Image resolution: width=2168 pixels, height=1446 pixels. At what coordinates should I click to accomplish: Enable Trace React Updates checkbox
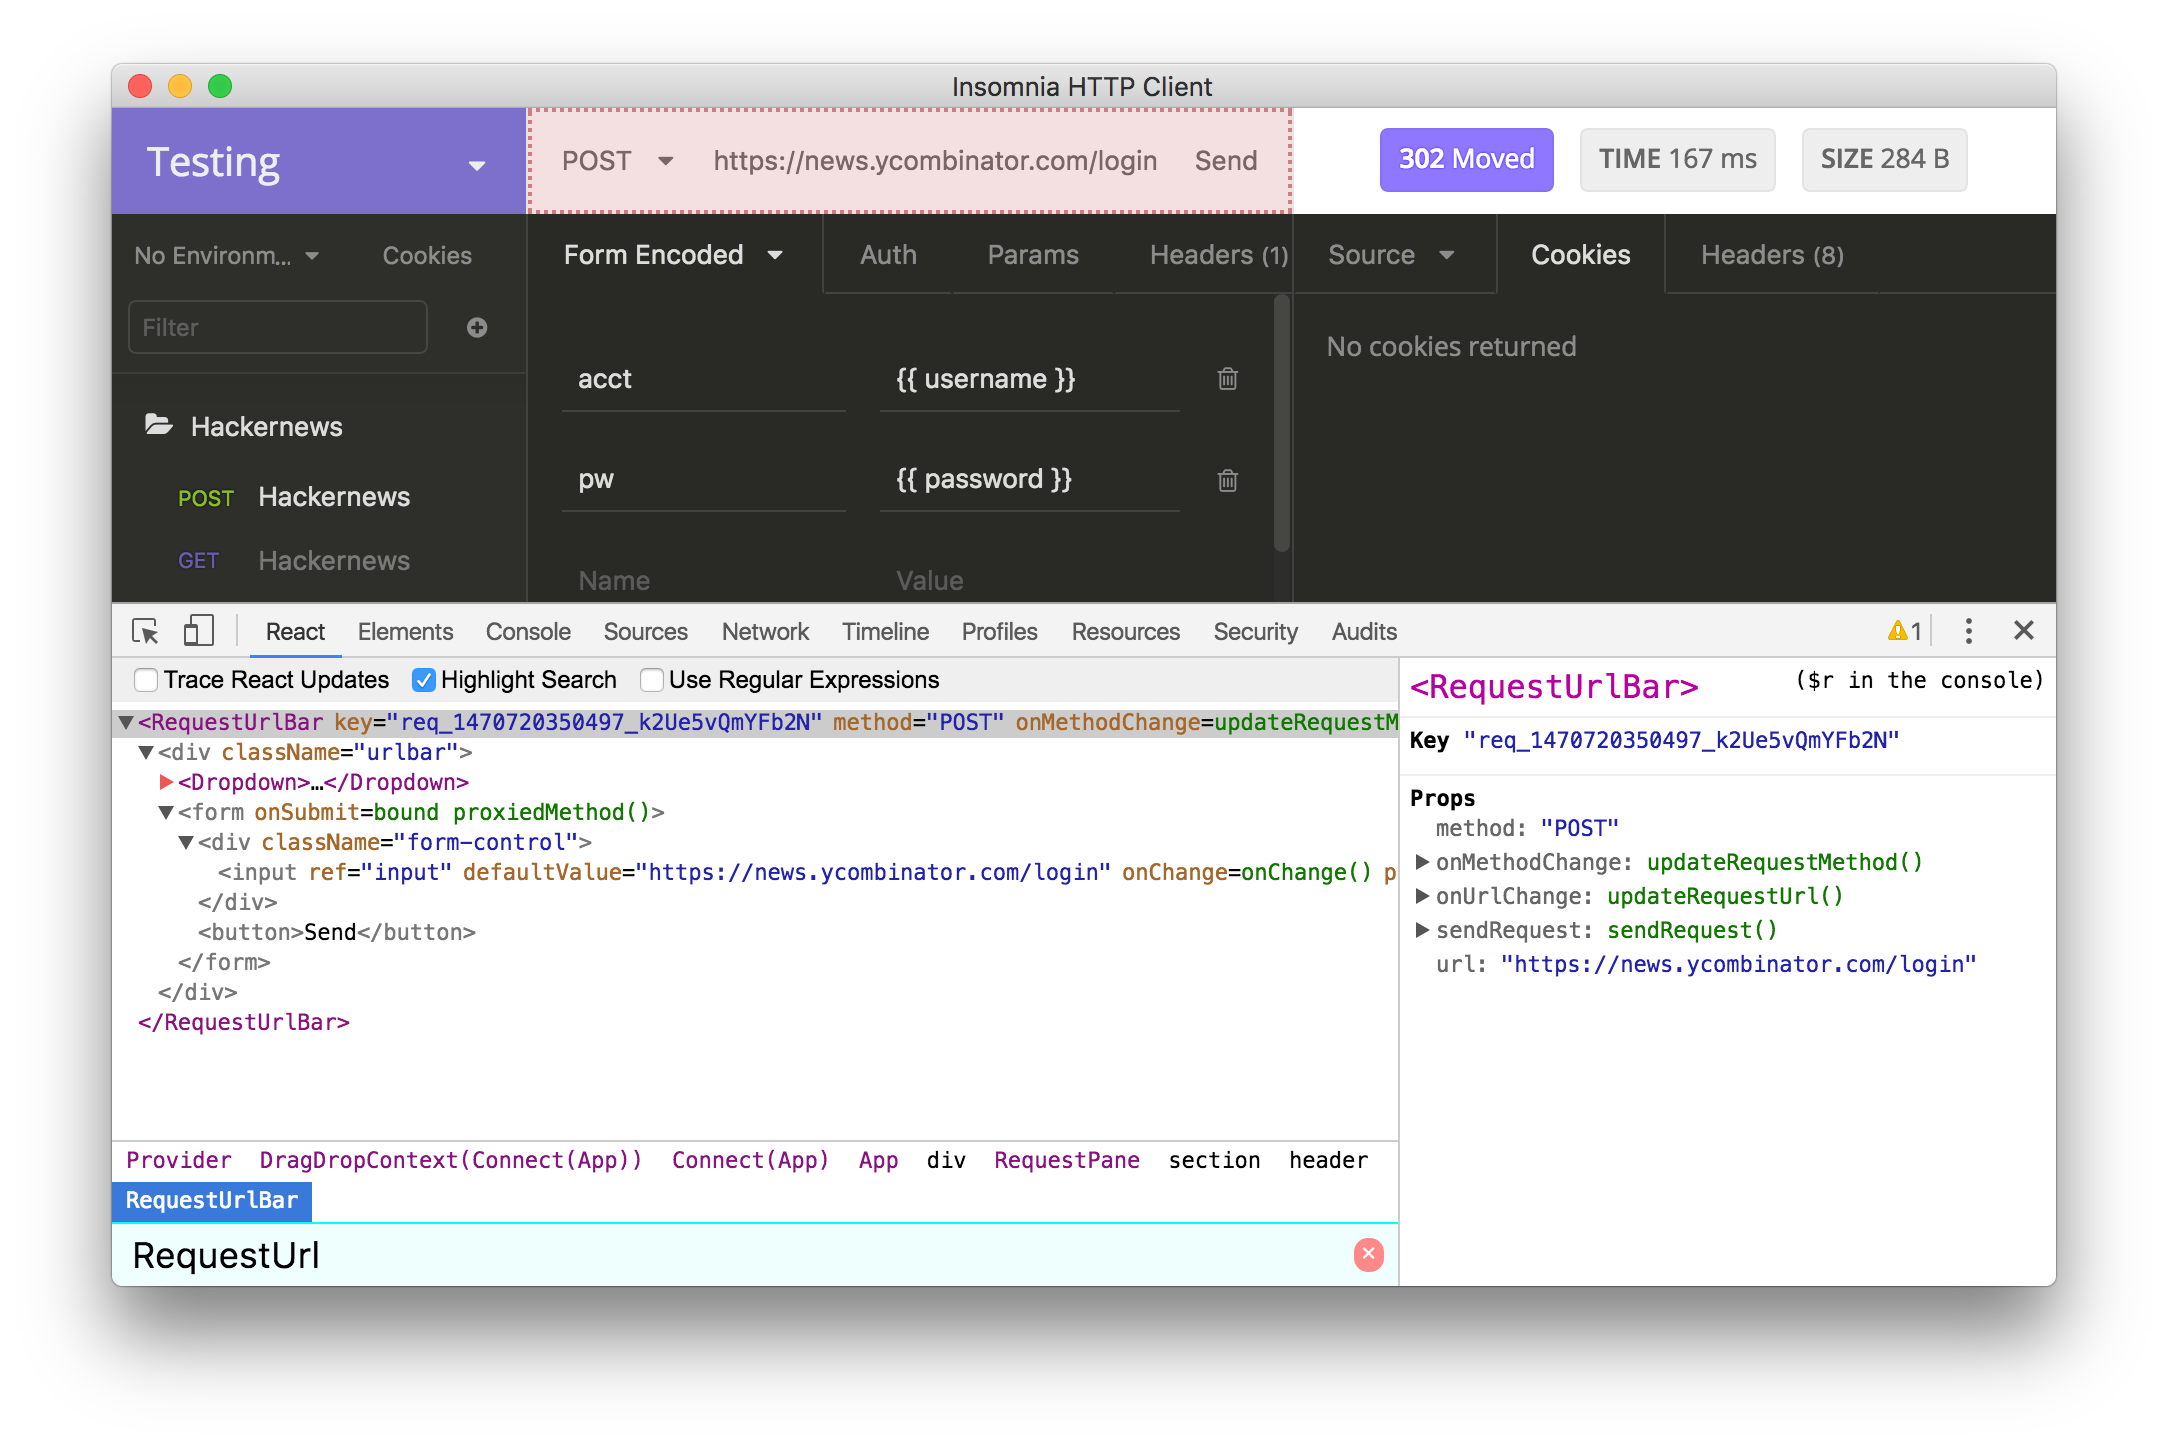click(x=146, y=680)
